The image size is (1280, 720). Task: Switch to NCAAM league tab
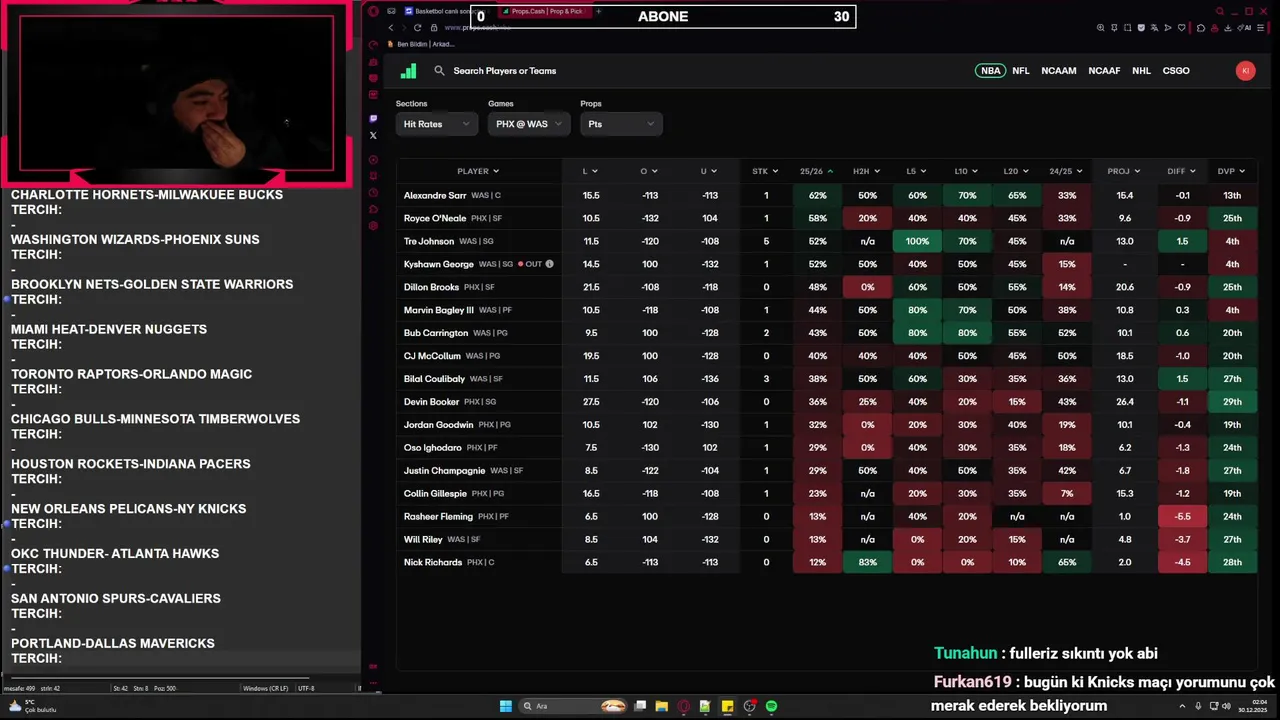[1058, 71]
